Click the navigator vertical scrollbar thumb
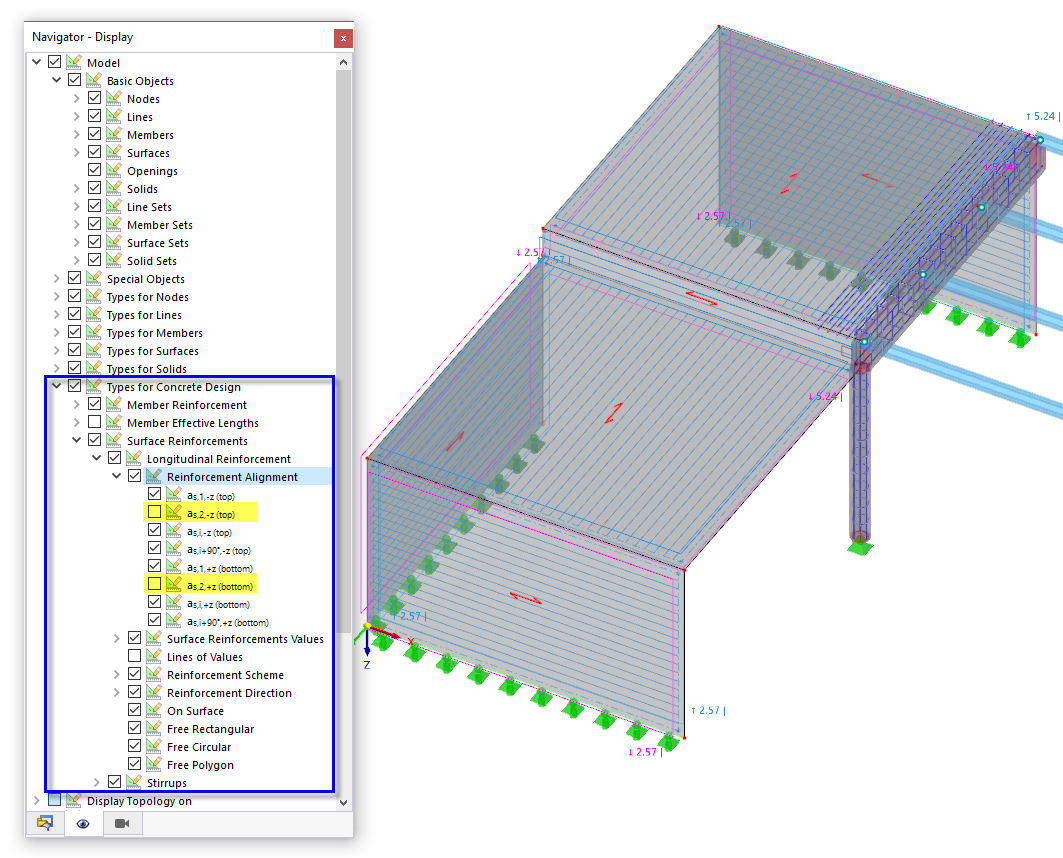1063x858 pixels. 343,352
